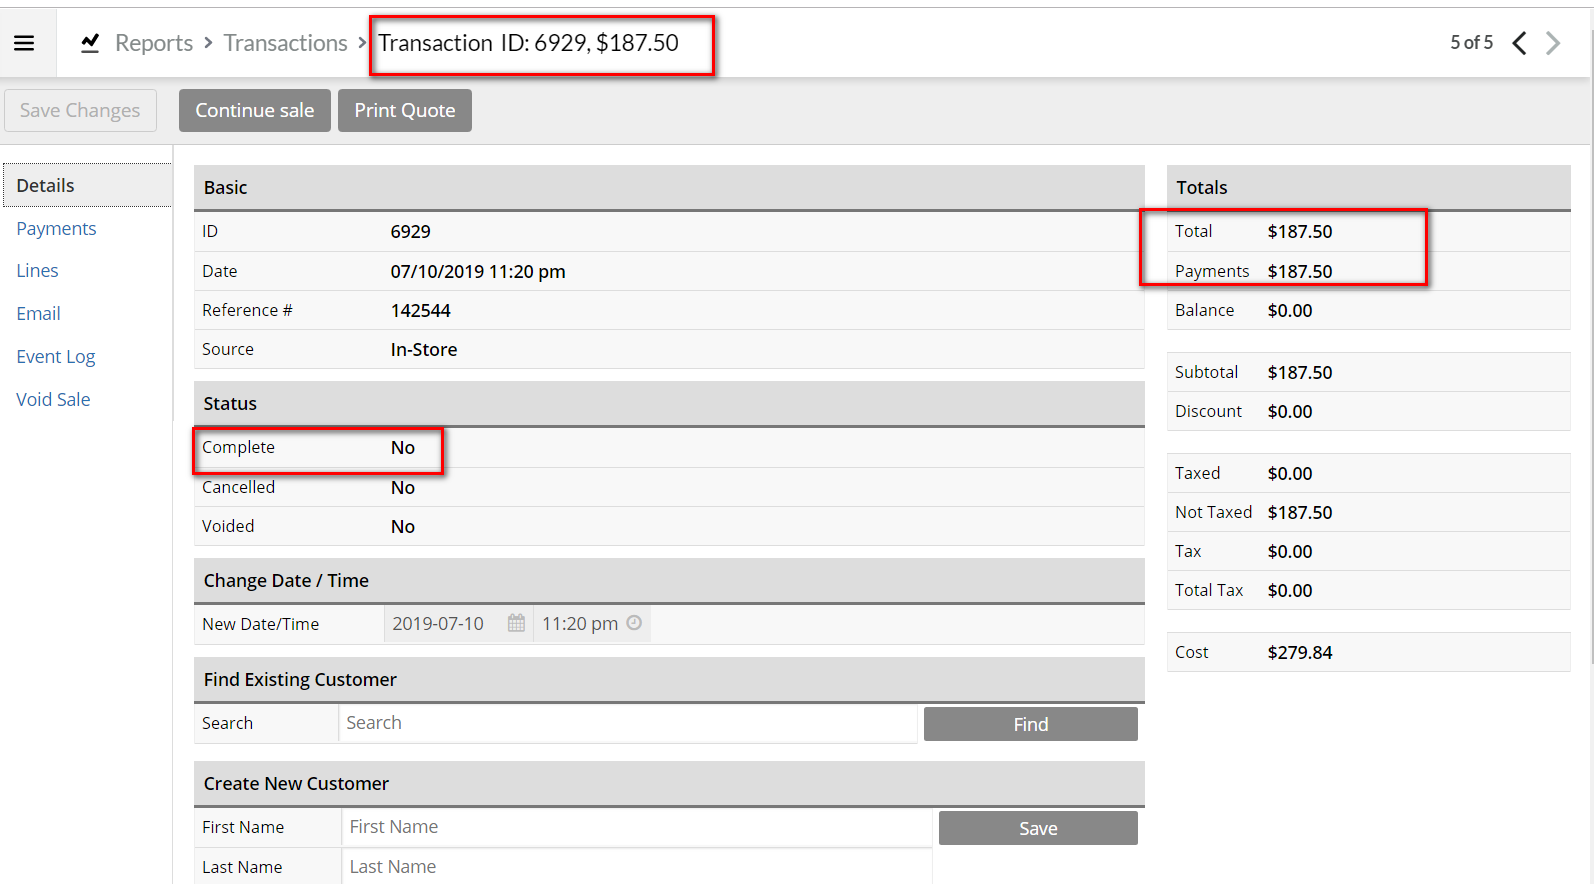Viewport: 1594px width, 884px height.
Task: Select the Details sidebar tab
Action: click(x=46, y=185)
